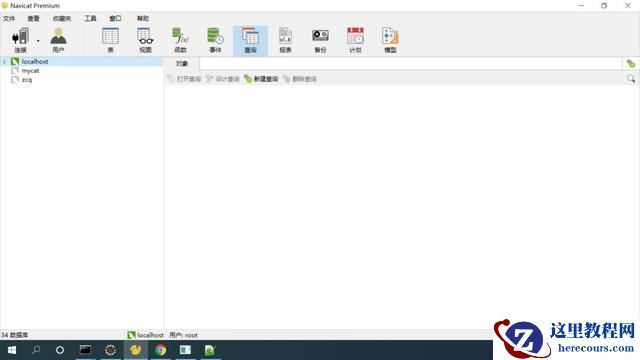The image size is (640, 360).
Task: Open the Help (帮助) menu
Action: (x=142, y=18)
